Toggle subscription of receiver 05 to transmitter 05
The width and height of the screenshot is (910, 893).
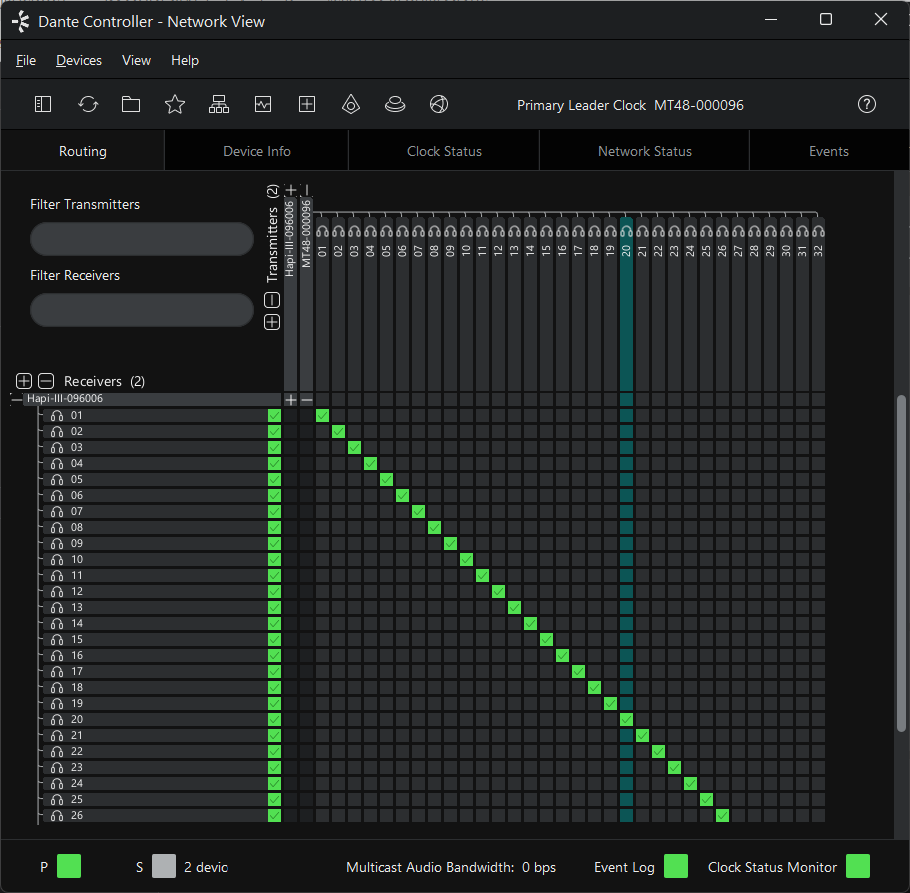pyautogui.click(x=387, y=479)
